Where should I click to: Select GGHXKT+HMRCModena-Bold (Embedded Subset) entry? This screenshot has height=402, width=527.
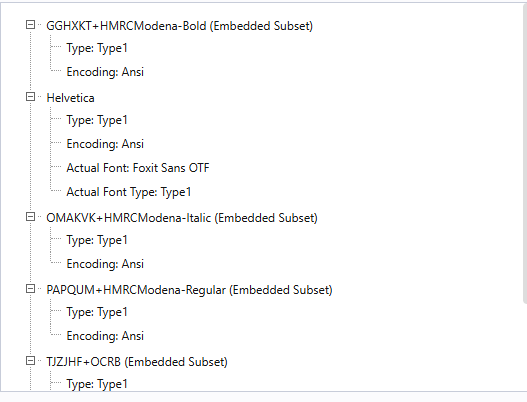(179, 26)
